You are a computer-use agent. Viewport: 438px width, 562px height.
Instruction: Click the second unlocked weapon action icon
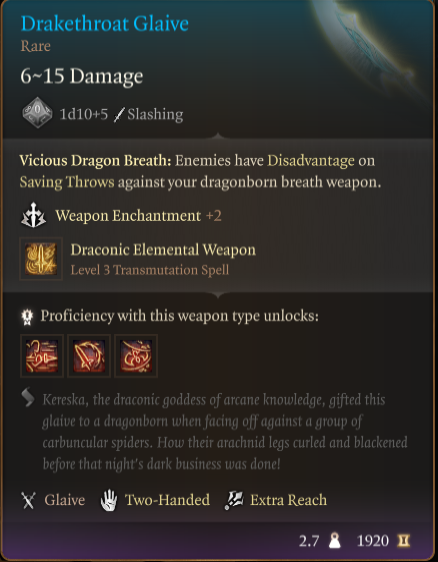click(89, 356)
